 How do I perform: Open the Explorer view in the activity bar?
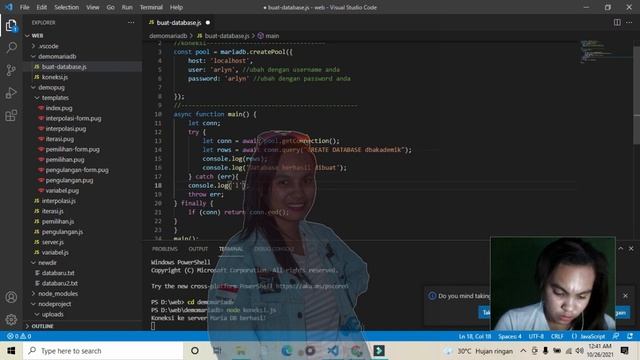[11, 26]
